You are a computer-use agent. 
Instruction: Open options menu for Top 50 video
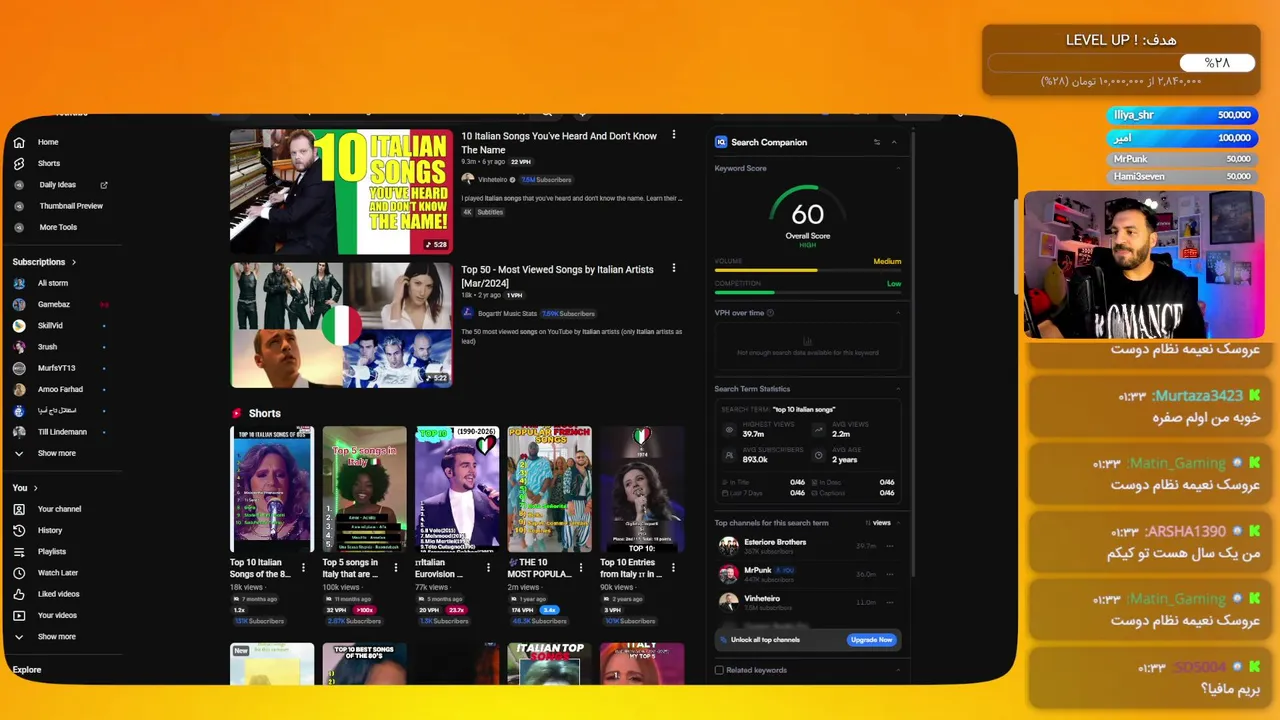[674, 268]
